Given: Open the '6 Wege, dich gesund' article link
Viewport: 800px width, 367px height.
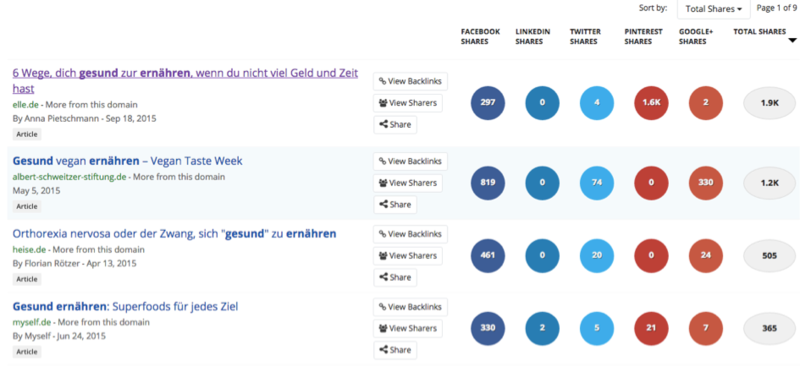Looking at the screenshot, I should tap(185, 81).
